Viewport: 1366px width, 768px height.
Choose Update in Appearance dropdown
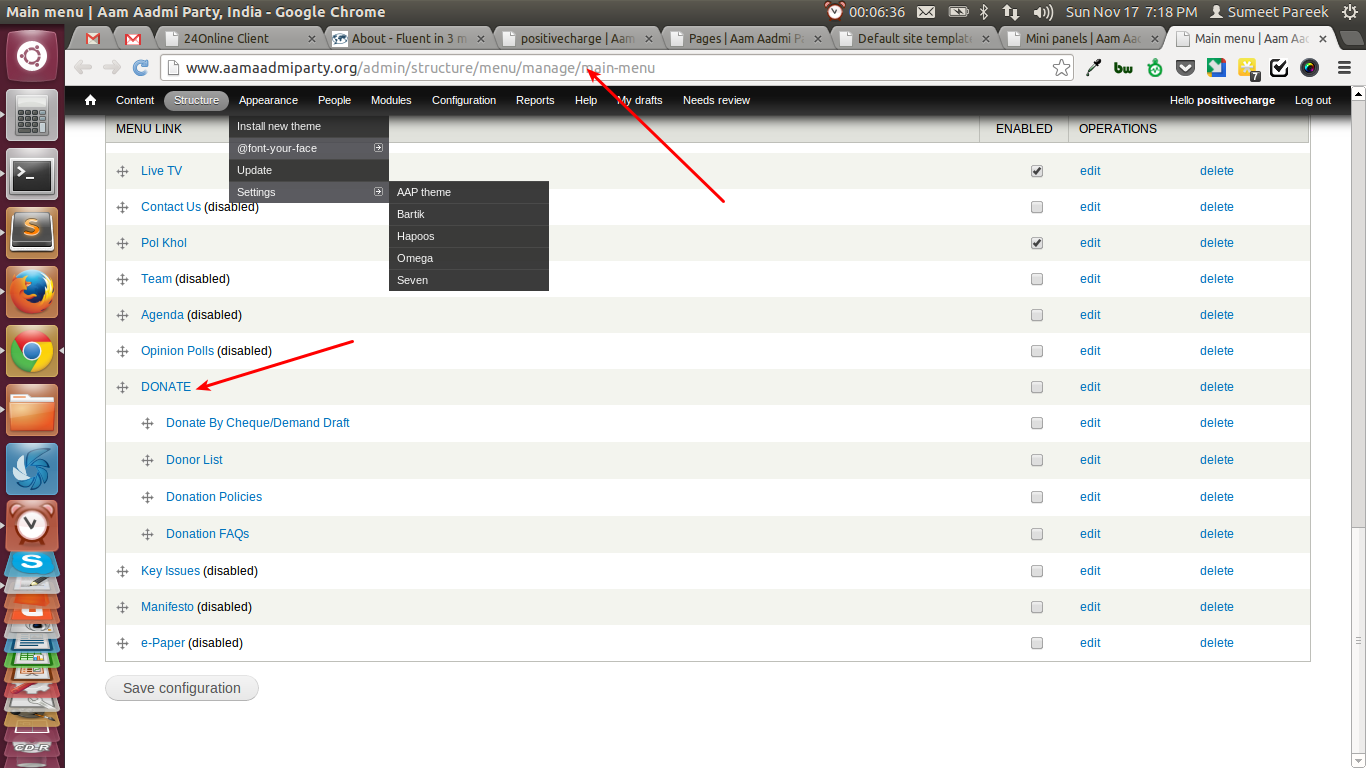(x=309, y=170)
